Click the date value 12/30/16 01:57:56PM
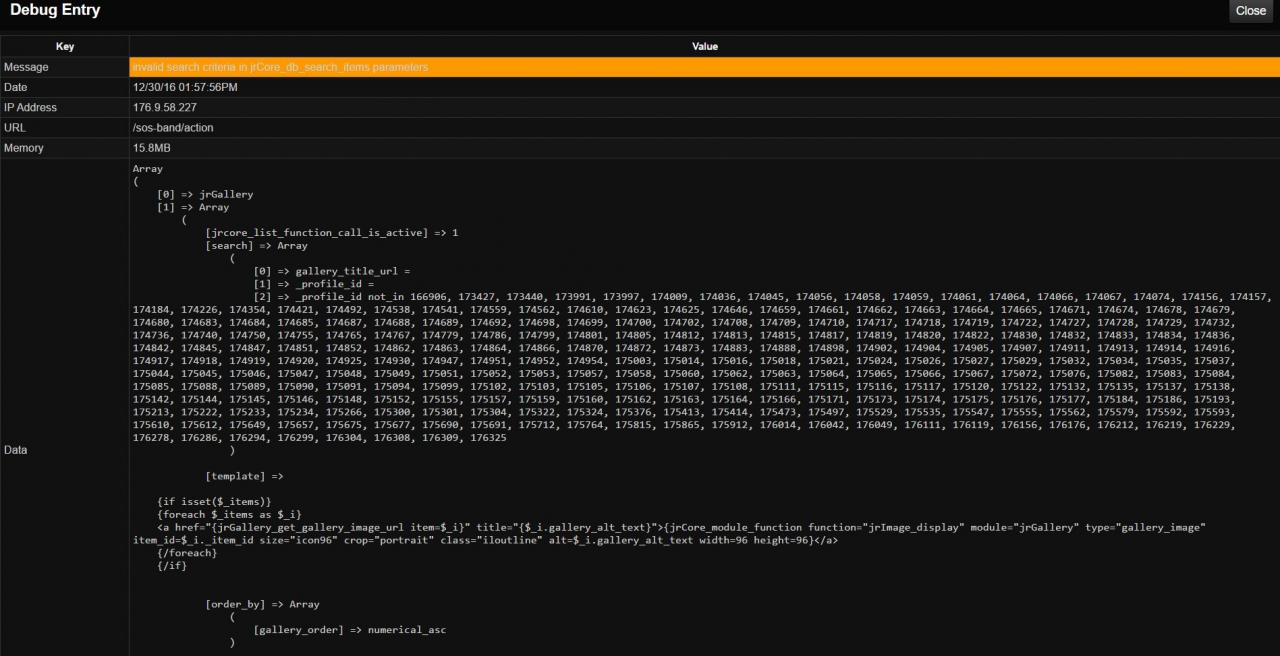This screenshot has width=1280, height=656. click(185, 87)
